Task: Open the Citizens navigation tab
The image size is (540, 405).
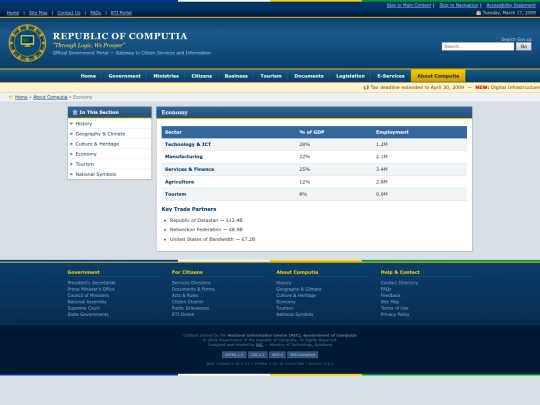Action: tap(201, 76)
